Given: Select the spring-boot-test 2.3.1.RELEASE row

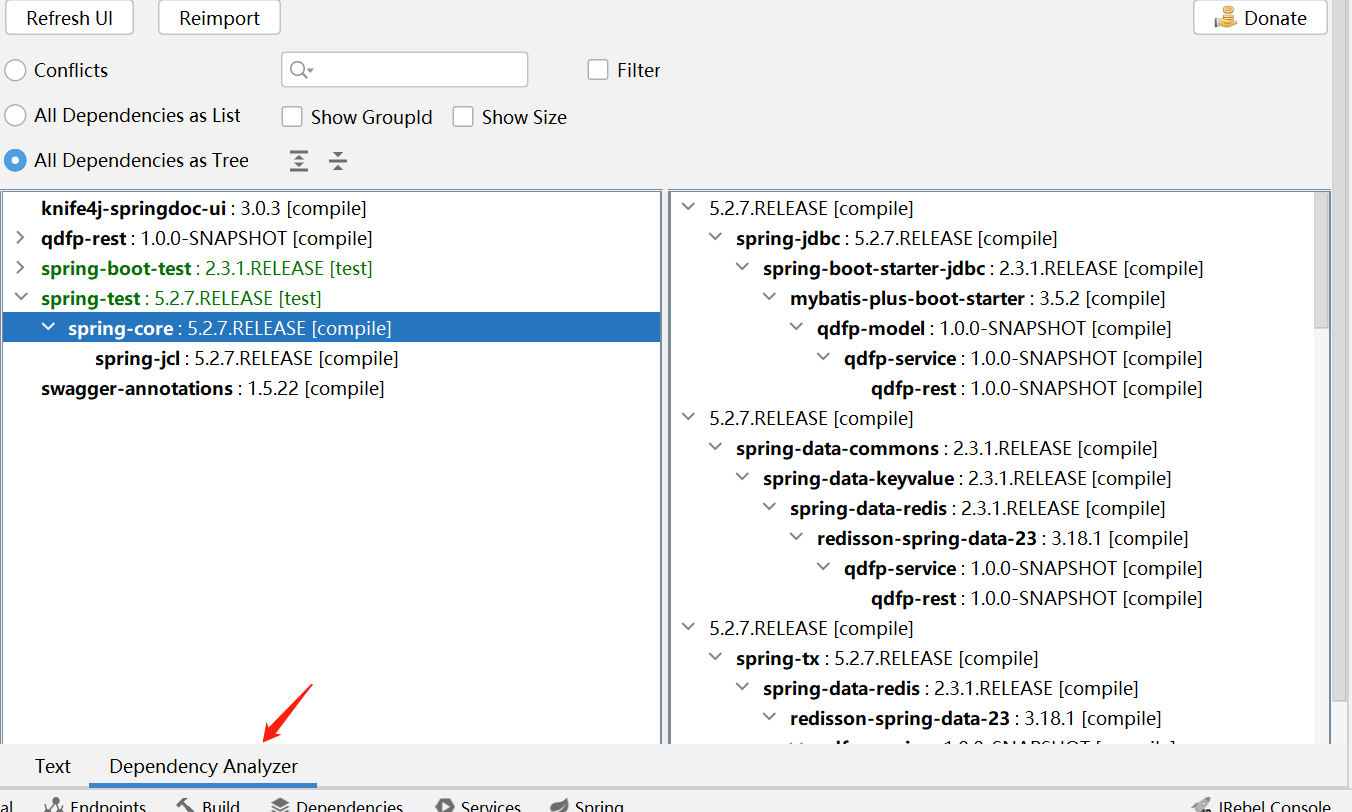Looking at the screenshot, I should click(331, 268).
